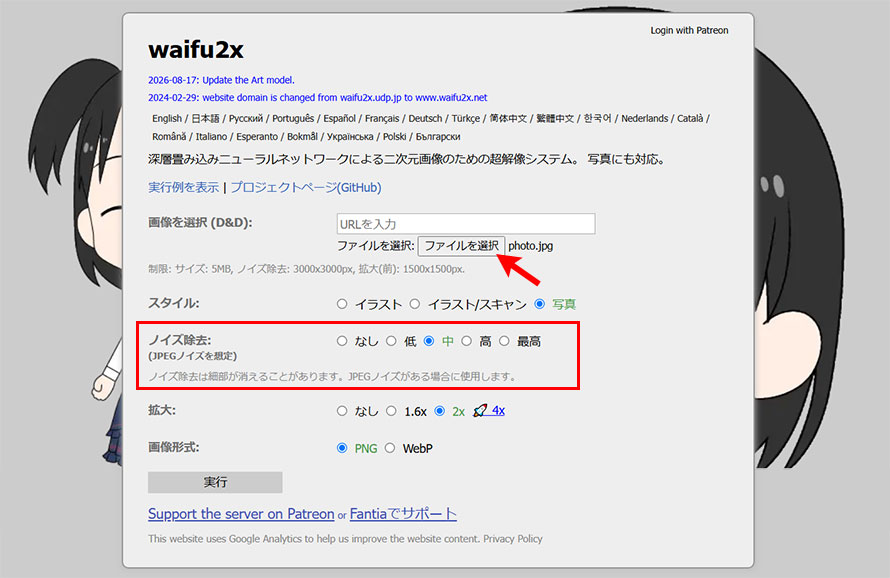Select WebP image format
890x578 pixels.
[390, 448]
